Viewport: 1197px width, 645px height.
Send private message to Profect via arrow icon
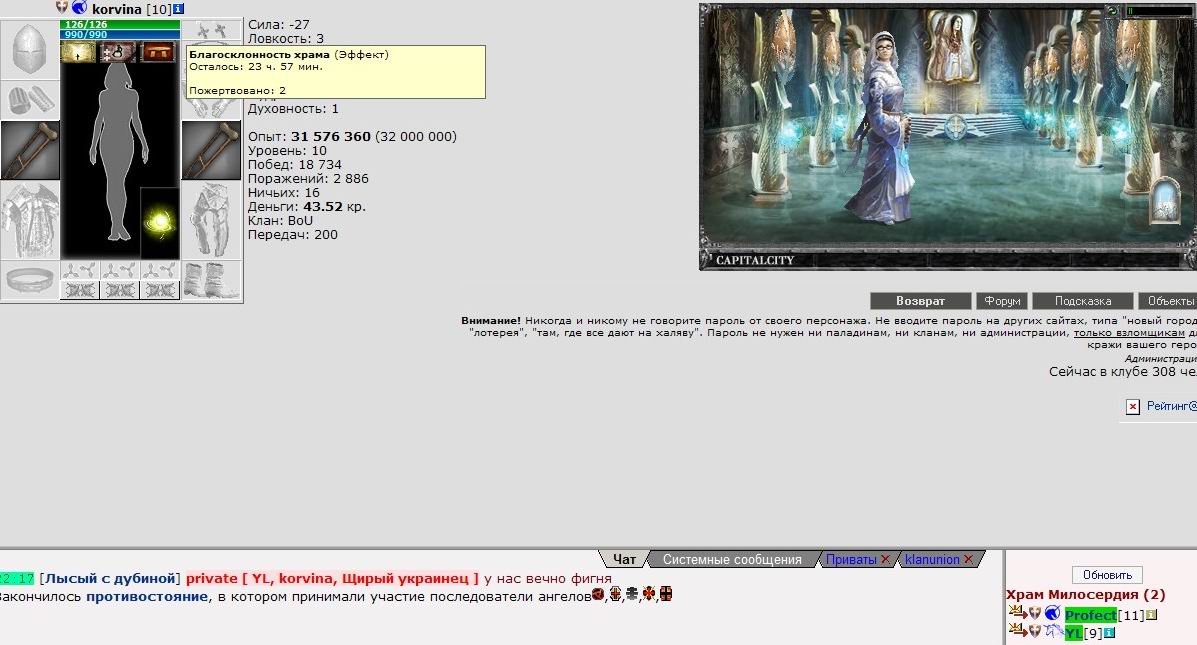pos(1017,612)
